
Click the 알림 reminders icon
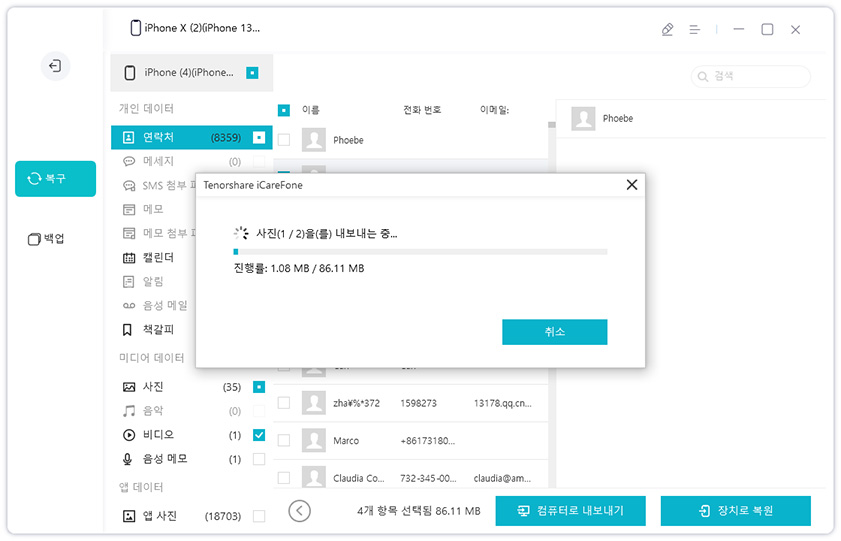pos(129,281)
